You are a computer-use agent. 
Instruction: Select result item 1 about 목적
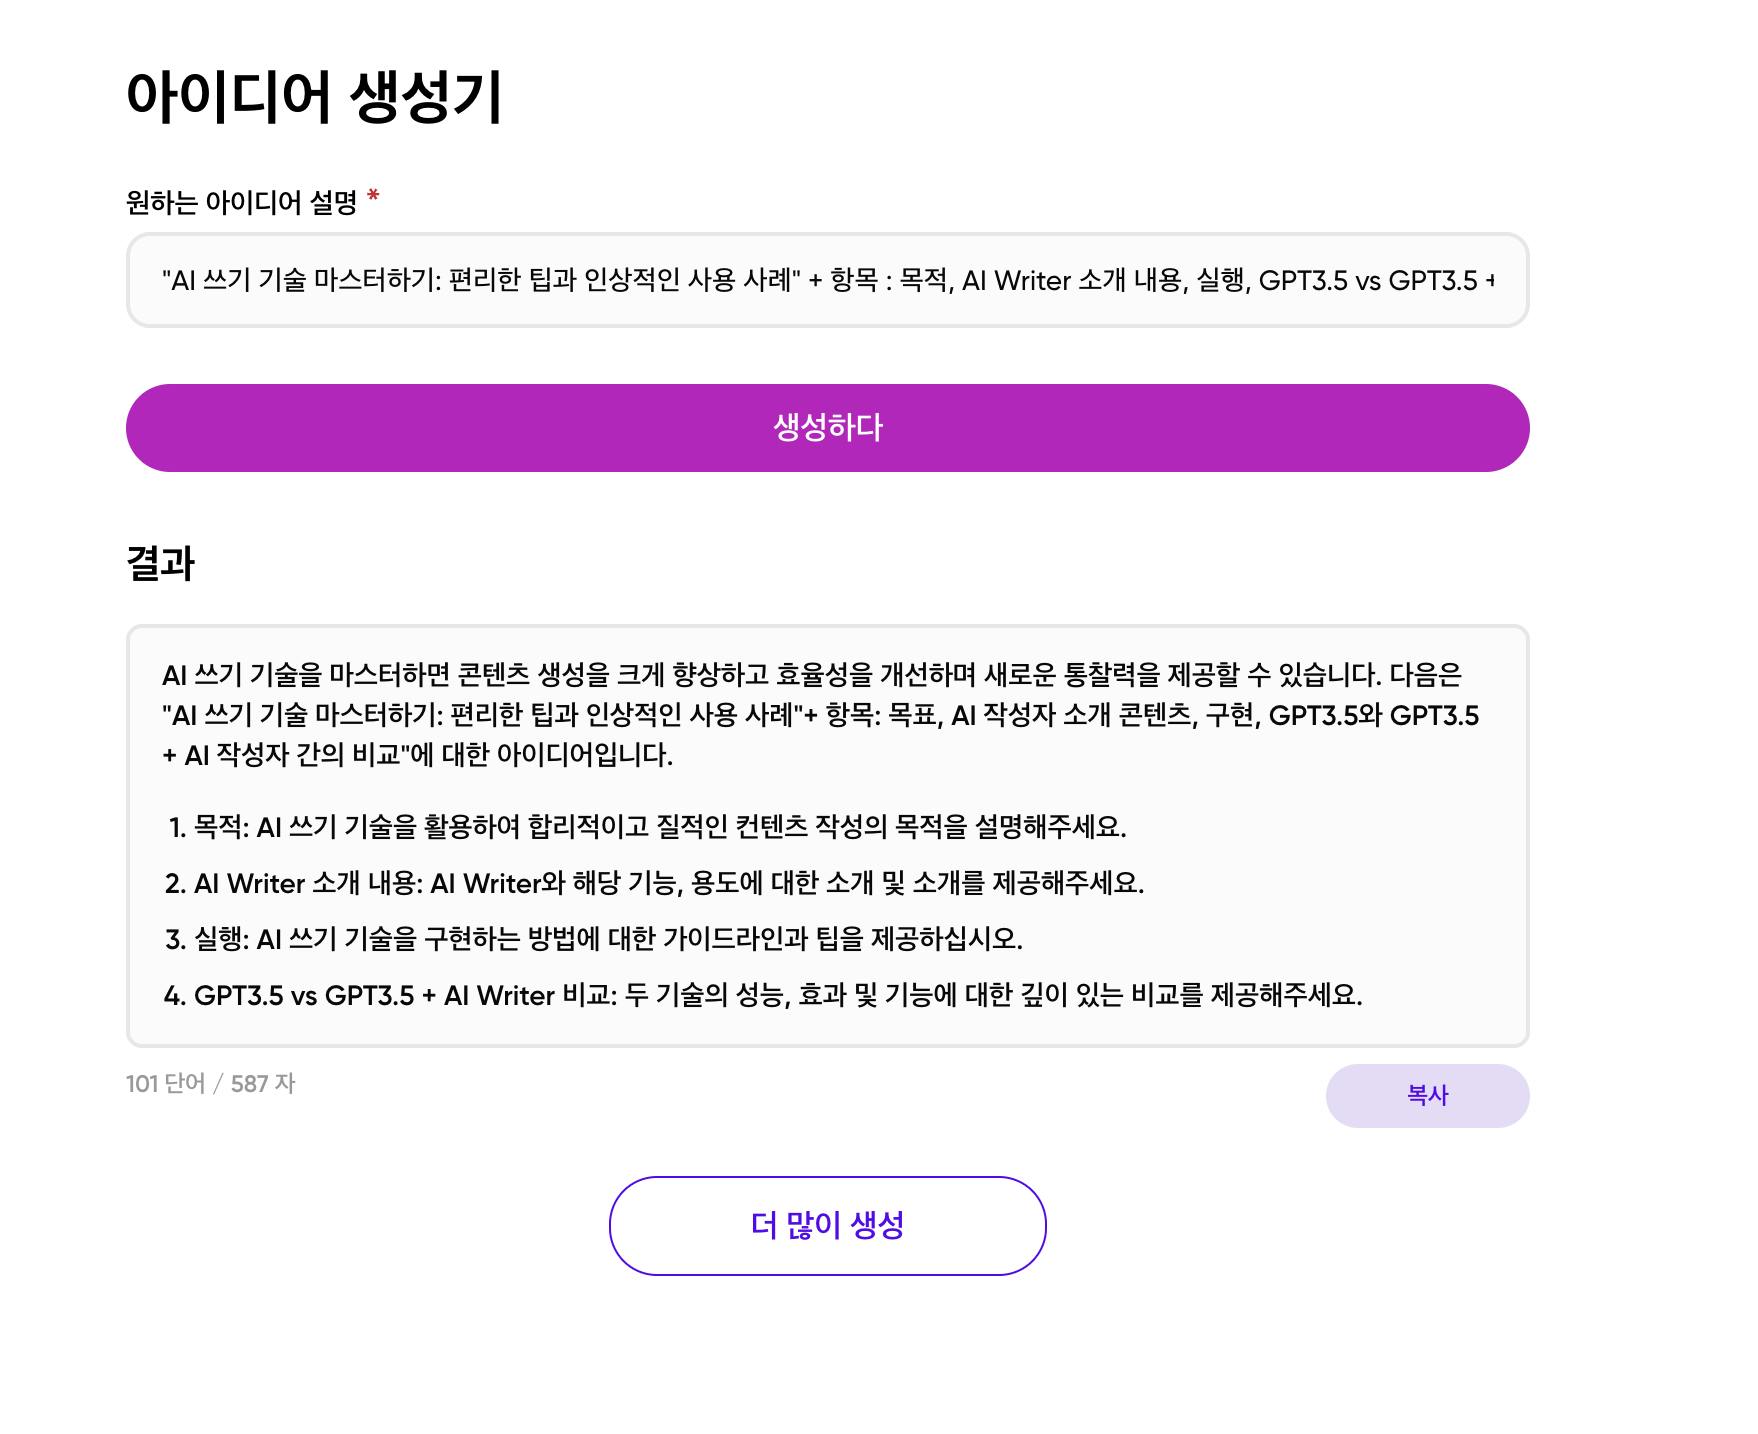646,827
